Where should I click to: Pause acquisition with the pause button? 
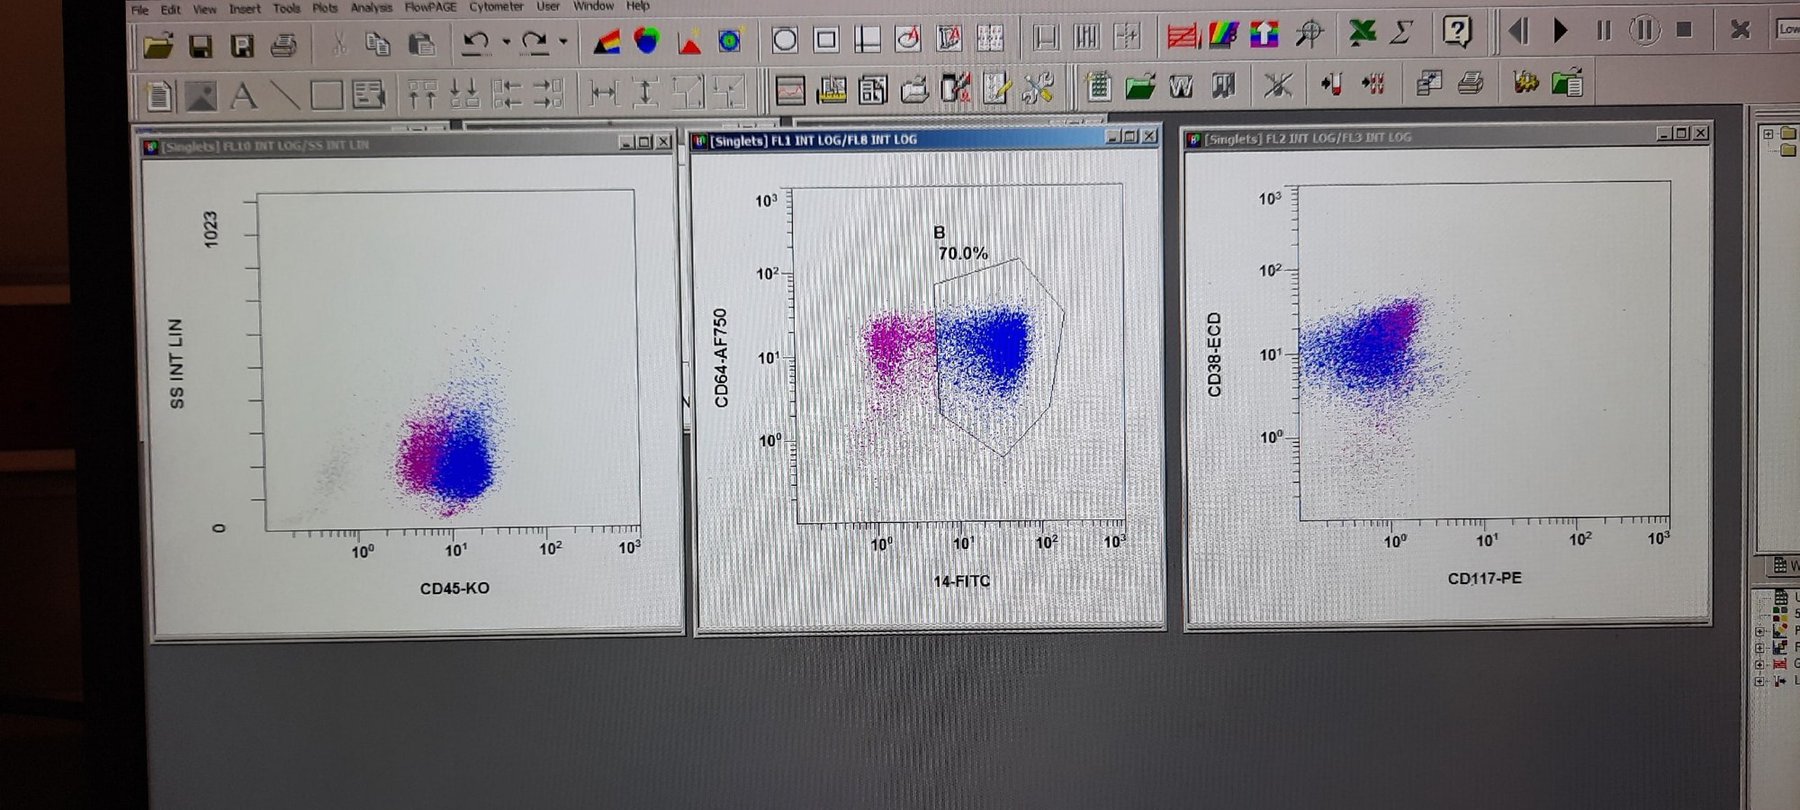[1604, 31]
